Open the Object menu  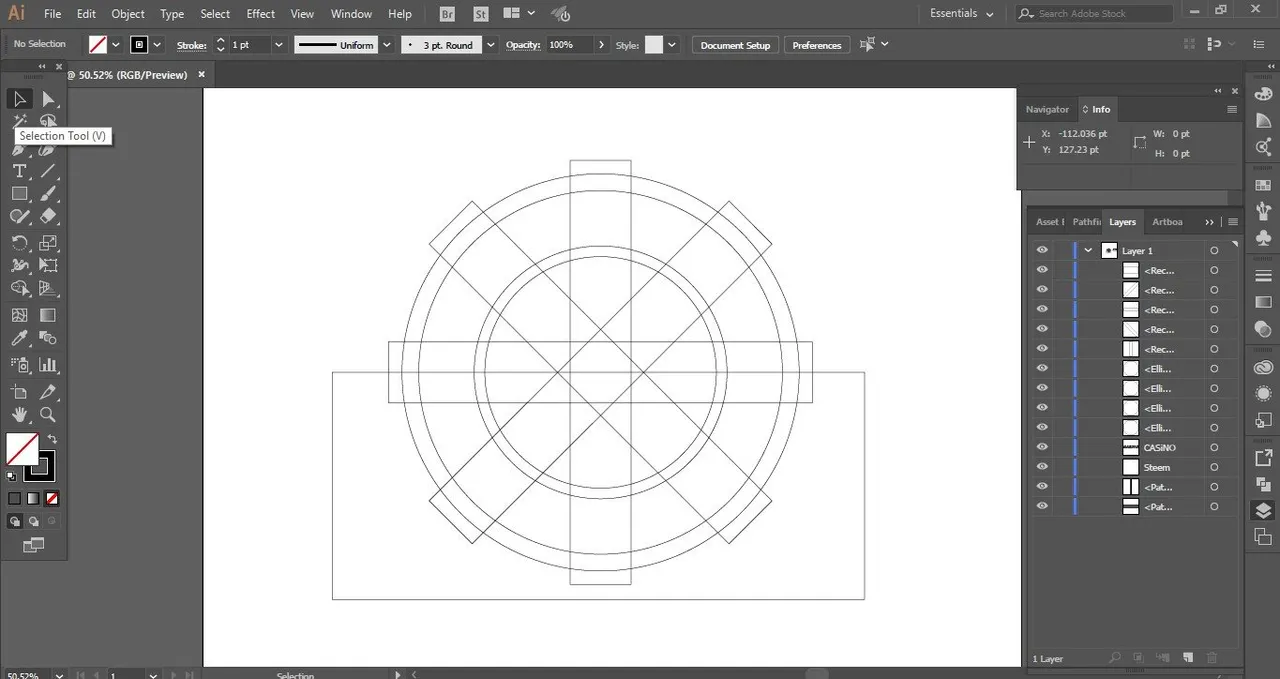[x=128, y=14]
